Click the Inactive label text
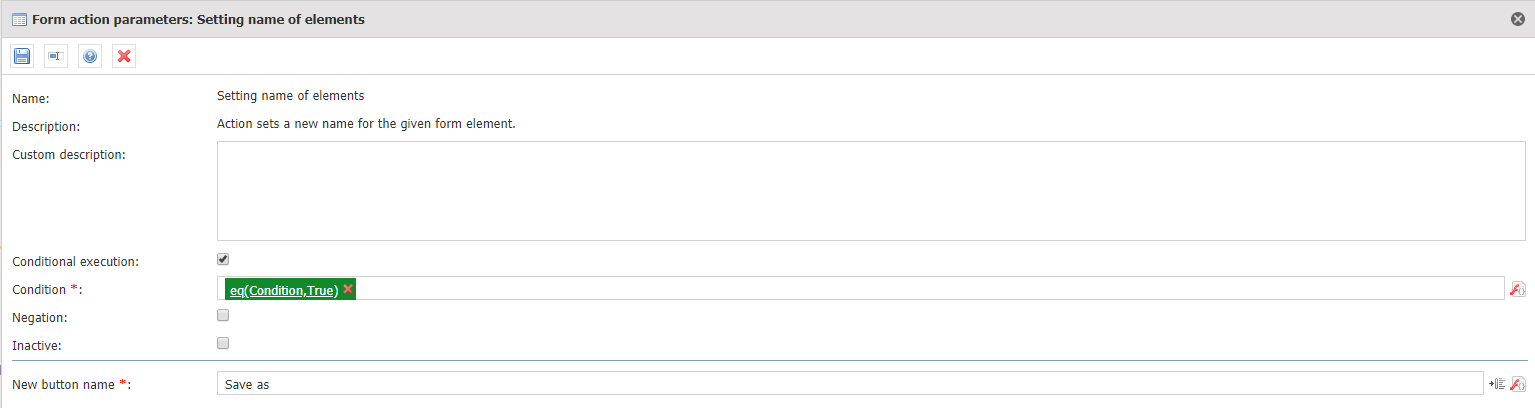This screenshot has width=1535, height=408. (x=36, y=346)
